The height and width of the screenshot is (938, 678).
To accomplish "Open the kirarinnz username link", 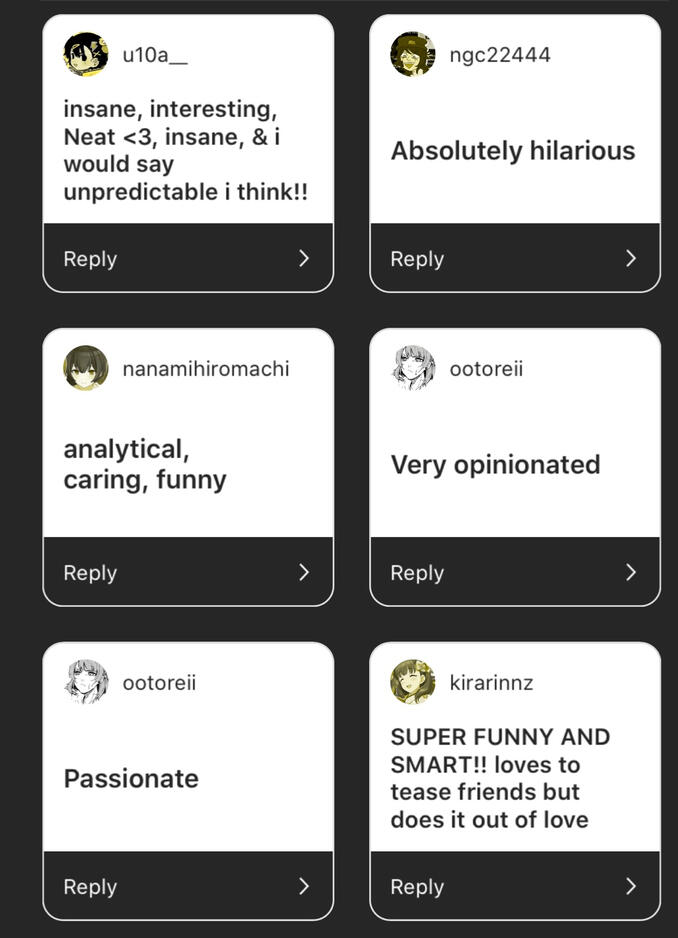I will coord(491,683).
